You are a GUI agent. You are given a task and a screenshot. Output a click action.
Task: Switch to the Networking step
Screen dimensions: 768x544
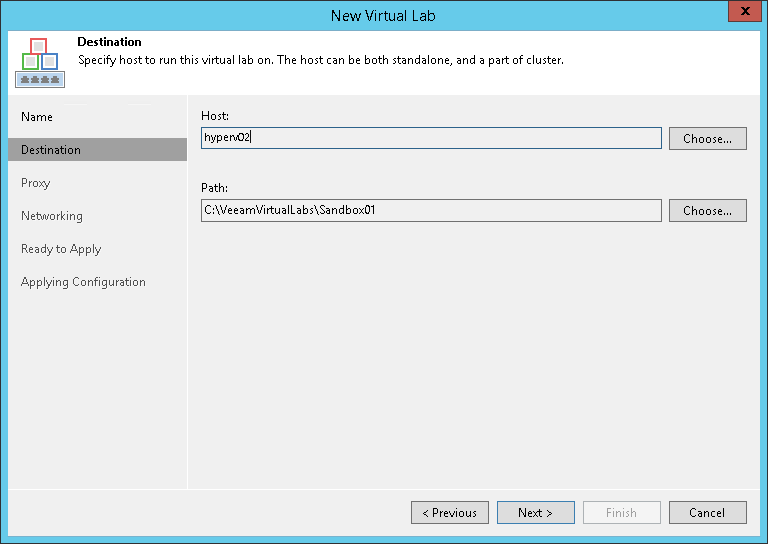pyautogui.click(x=52, y=216)
